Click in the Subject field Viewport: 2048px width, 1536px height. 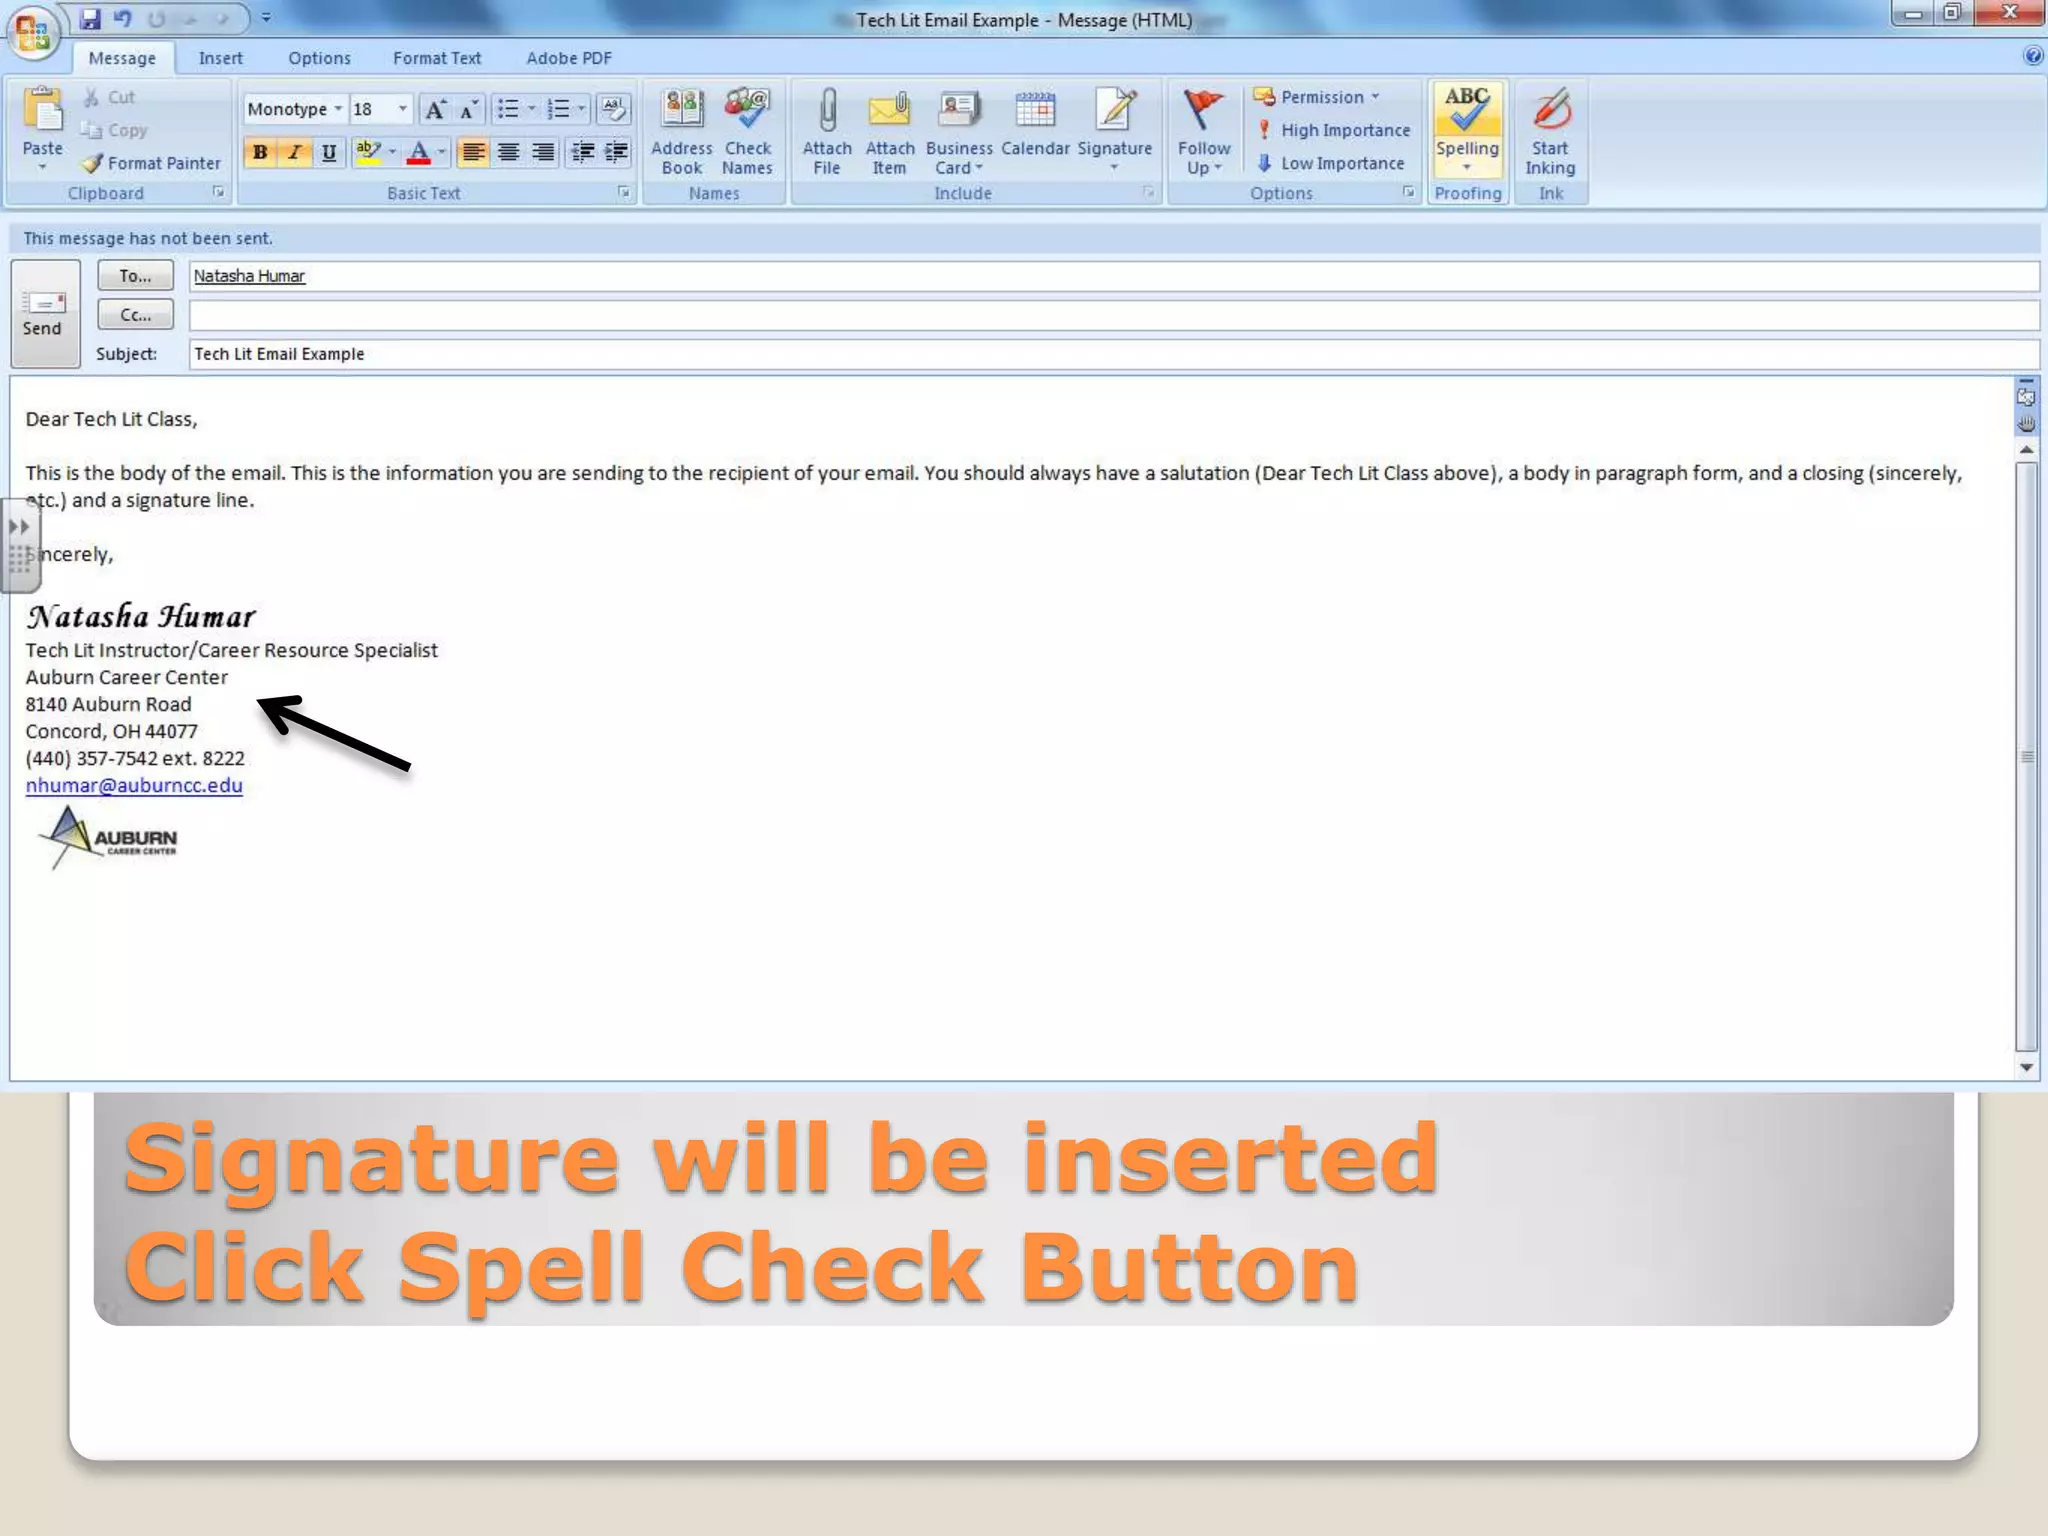tap(1113, 354)
